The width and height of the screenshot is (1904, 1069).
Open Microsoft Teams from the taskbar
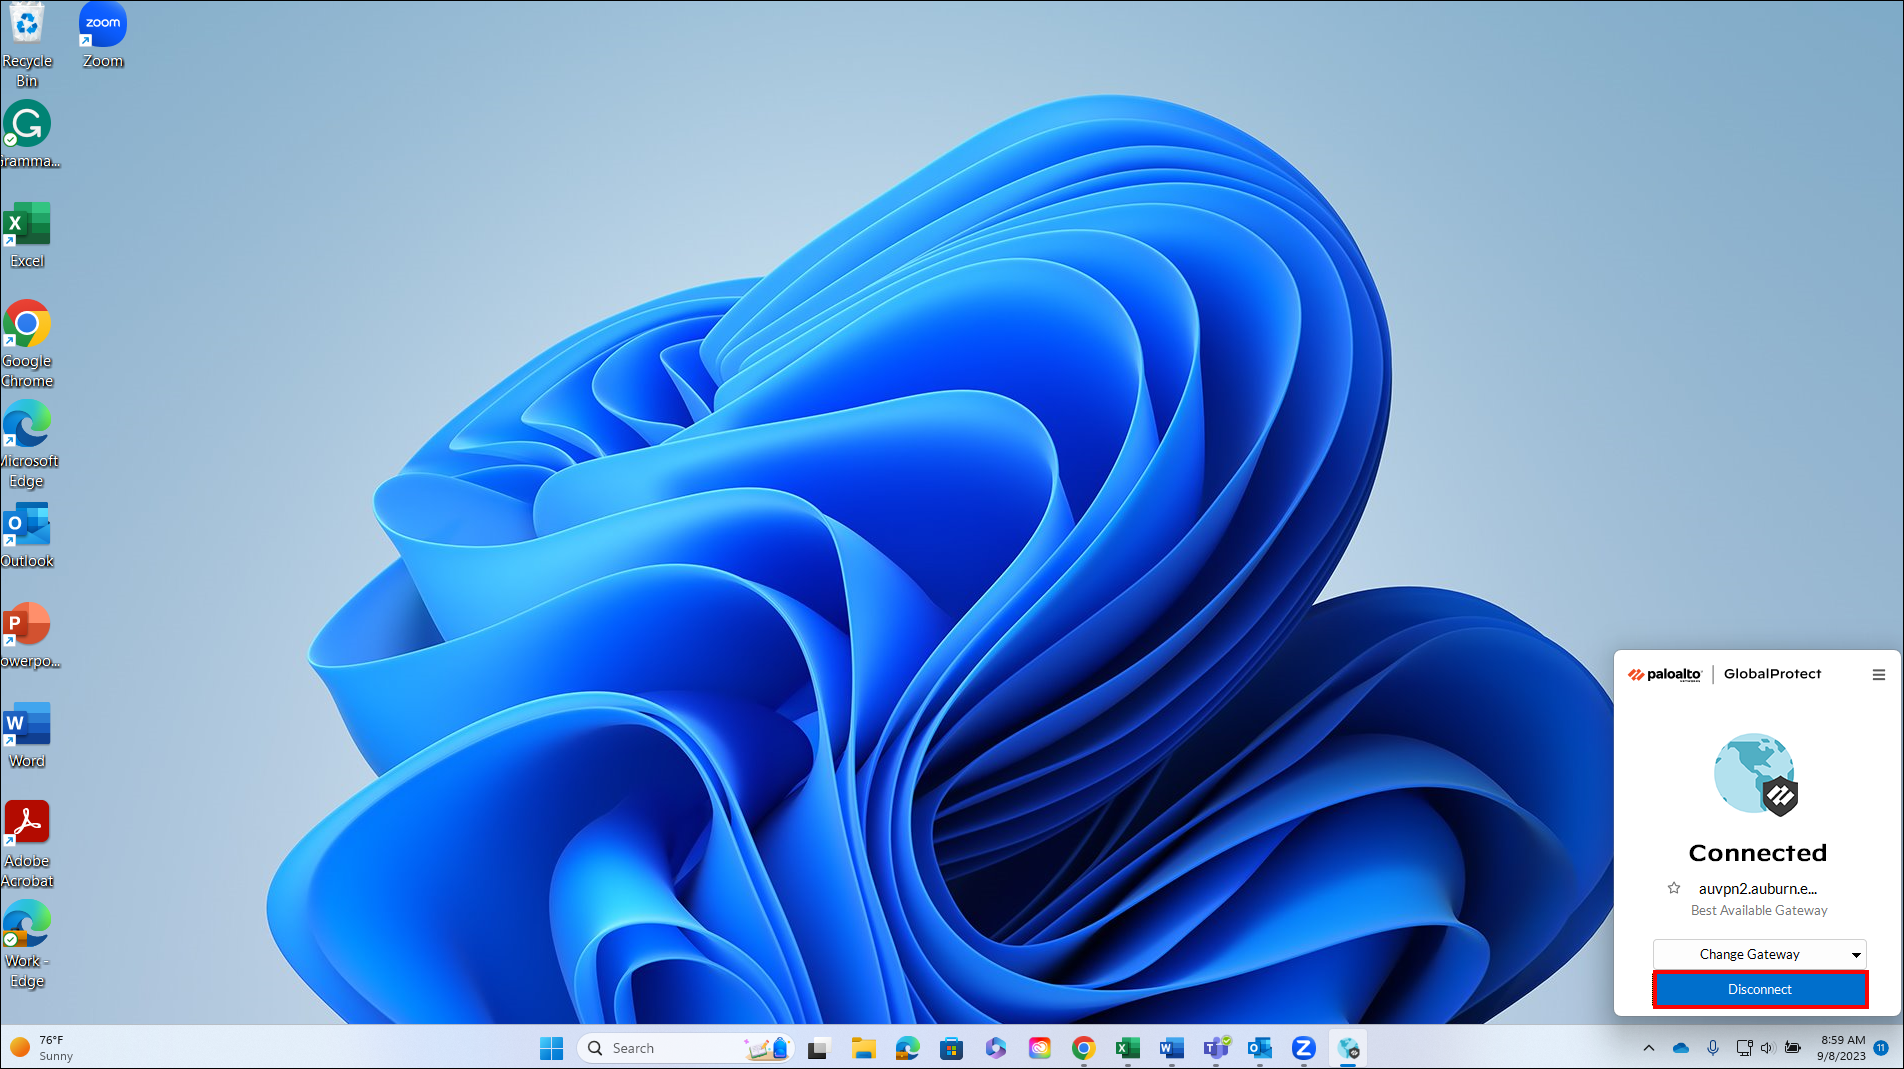[x=1216, y=1048]
